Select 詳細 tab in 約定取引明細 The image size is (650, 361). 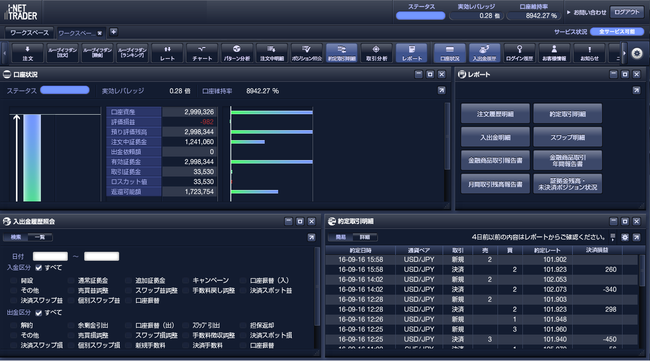365,237
